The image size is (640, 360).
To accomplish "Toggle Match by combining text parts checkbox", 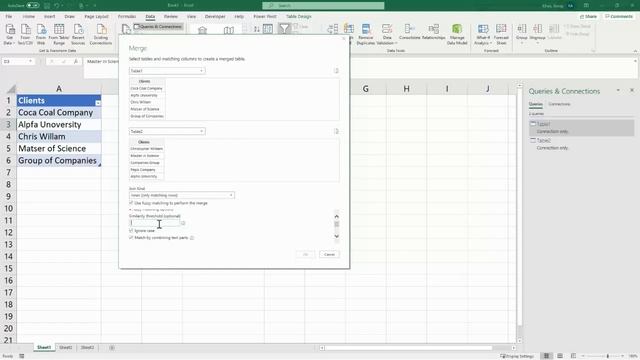I will (x=131, y=238).
